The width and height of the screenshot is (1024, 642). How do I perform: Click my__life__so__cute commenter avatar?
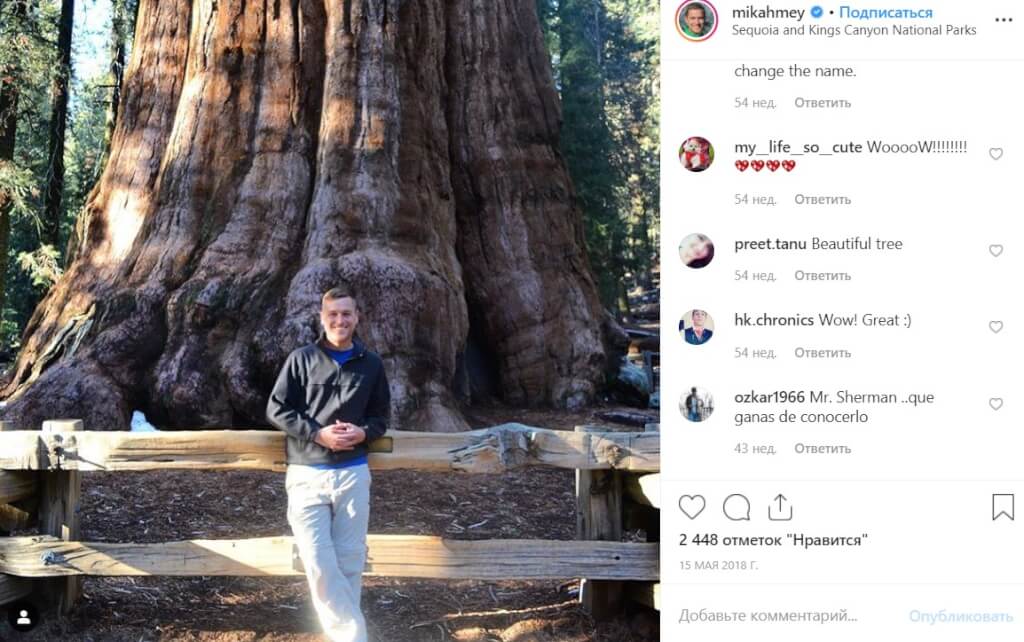point(696,154)
